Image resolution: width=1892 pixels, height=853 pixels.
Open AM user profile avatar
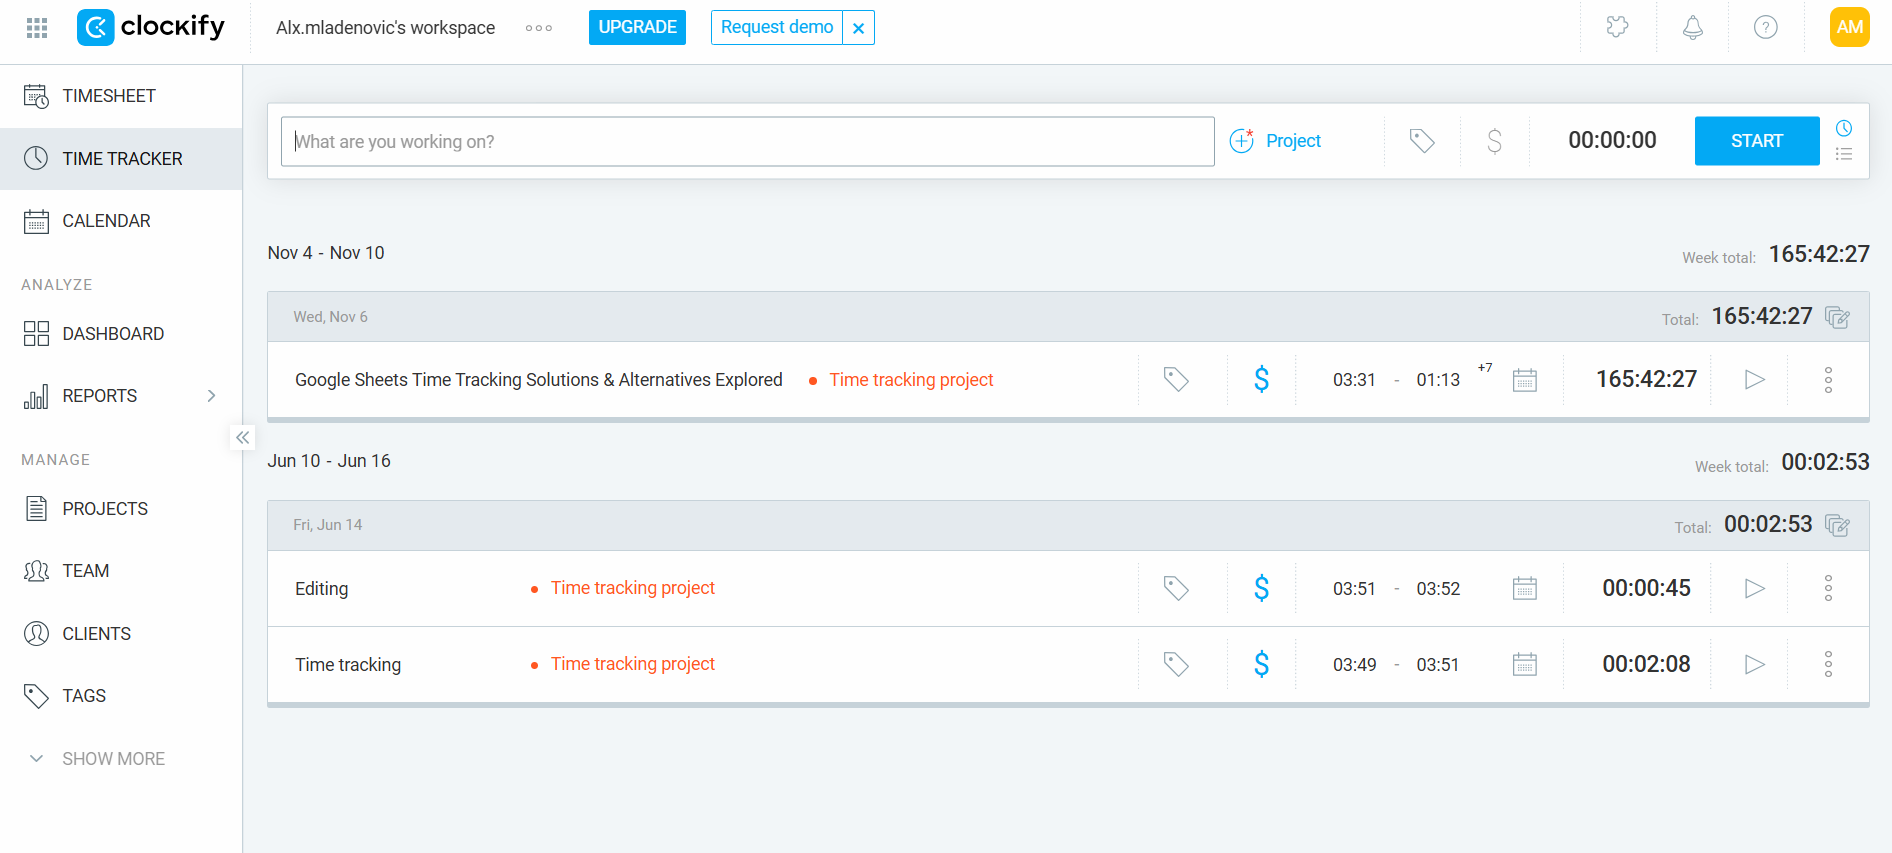click(x=1849, y=27)
